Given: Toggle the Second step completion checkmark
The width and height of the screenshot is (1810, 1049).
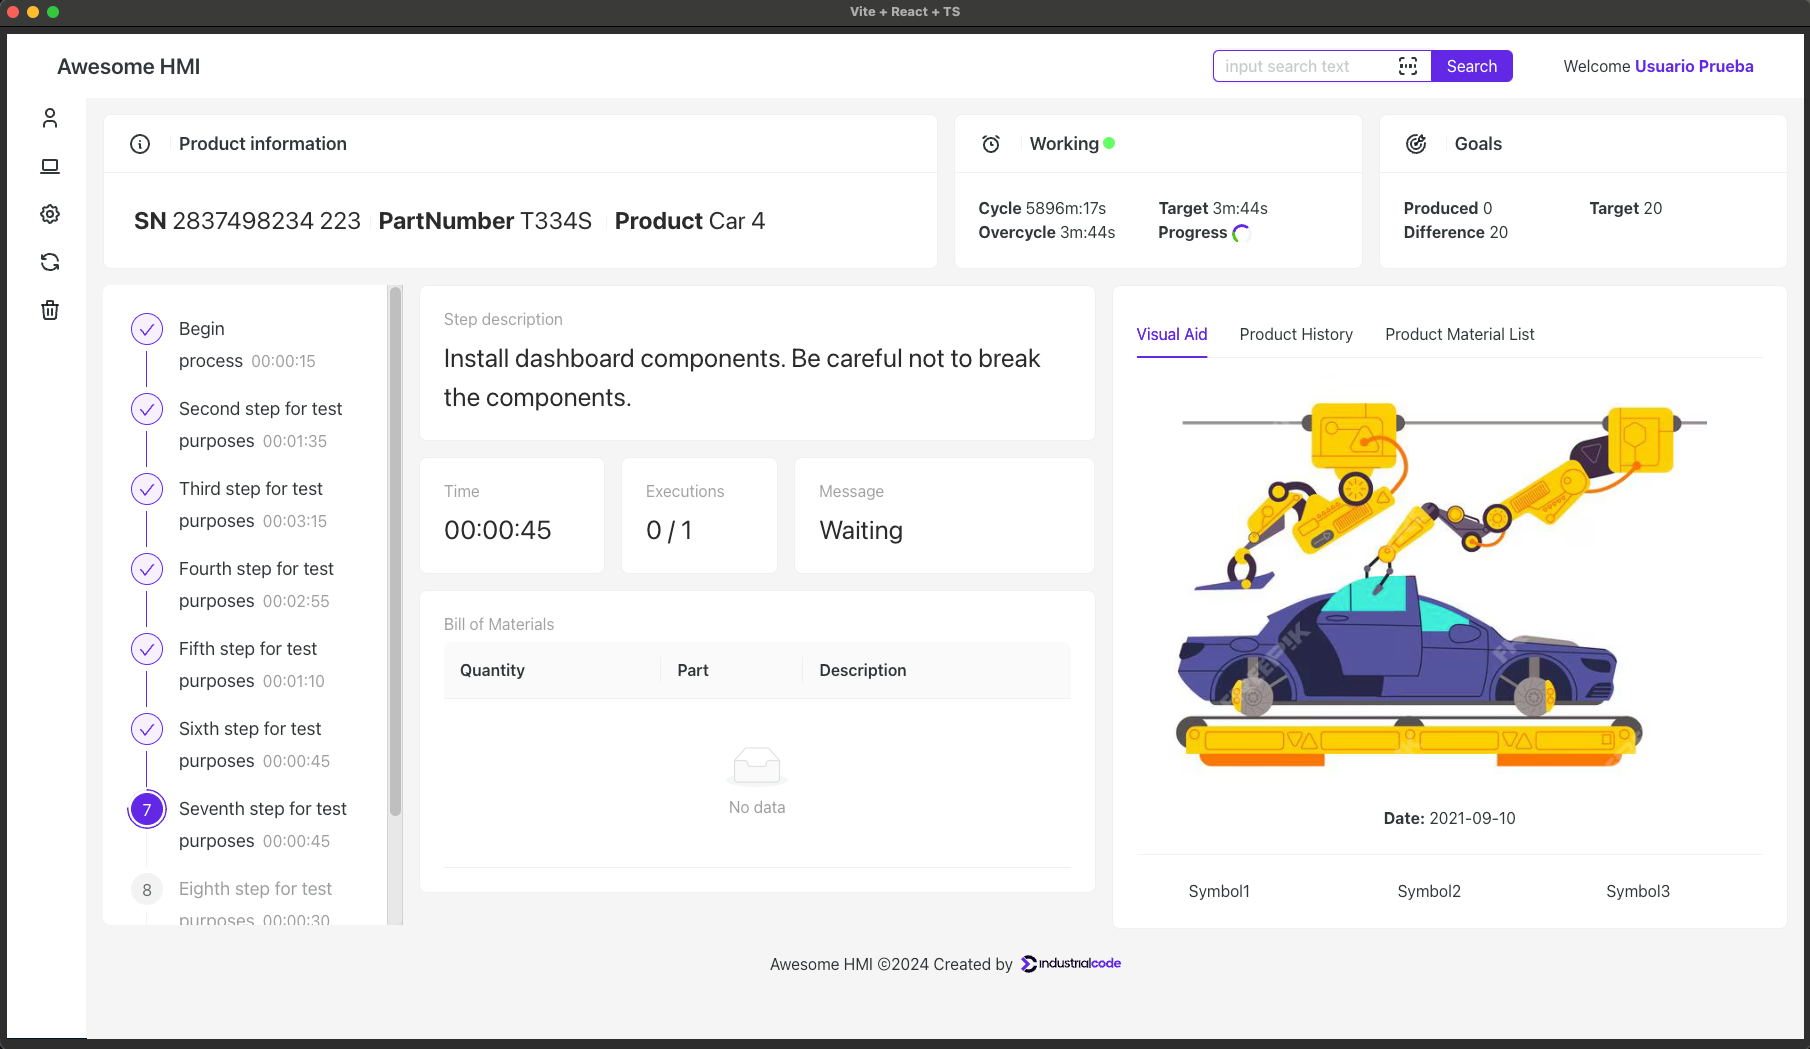Looking at the screenshot, I should click(x=147, y=409).
